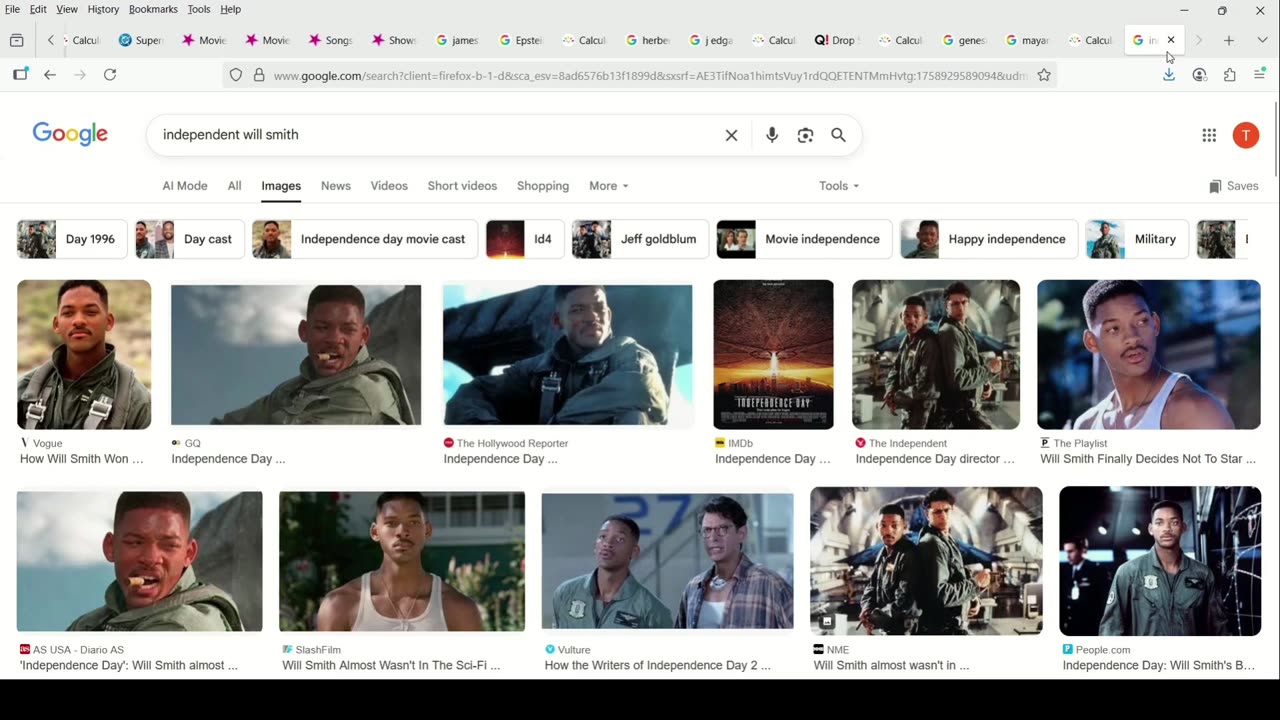Screen dimensions: 1280x720
Task: Open 'Will Smith Finally Decides Not To Star' link
Action: tap(1148, 459)
